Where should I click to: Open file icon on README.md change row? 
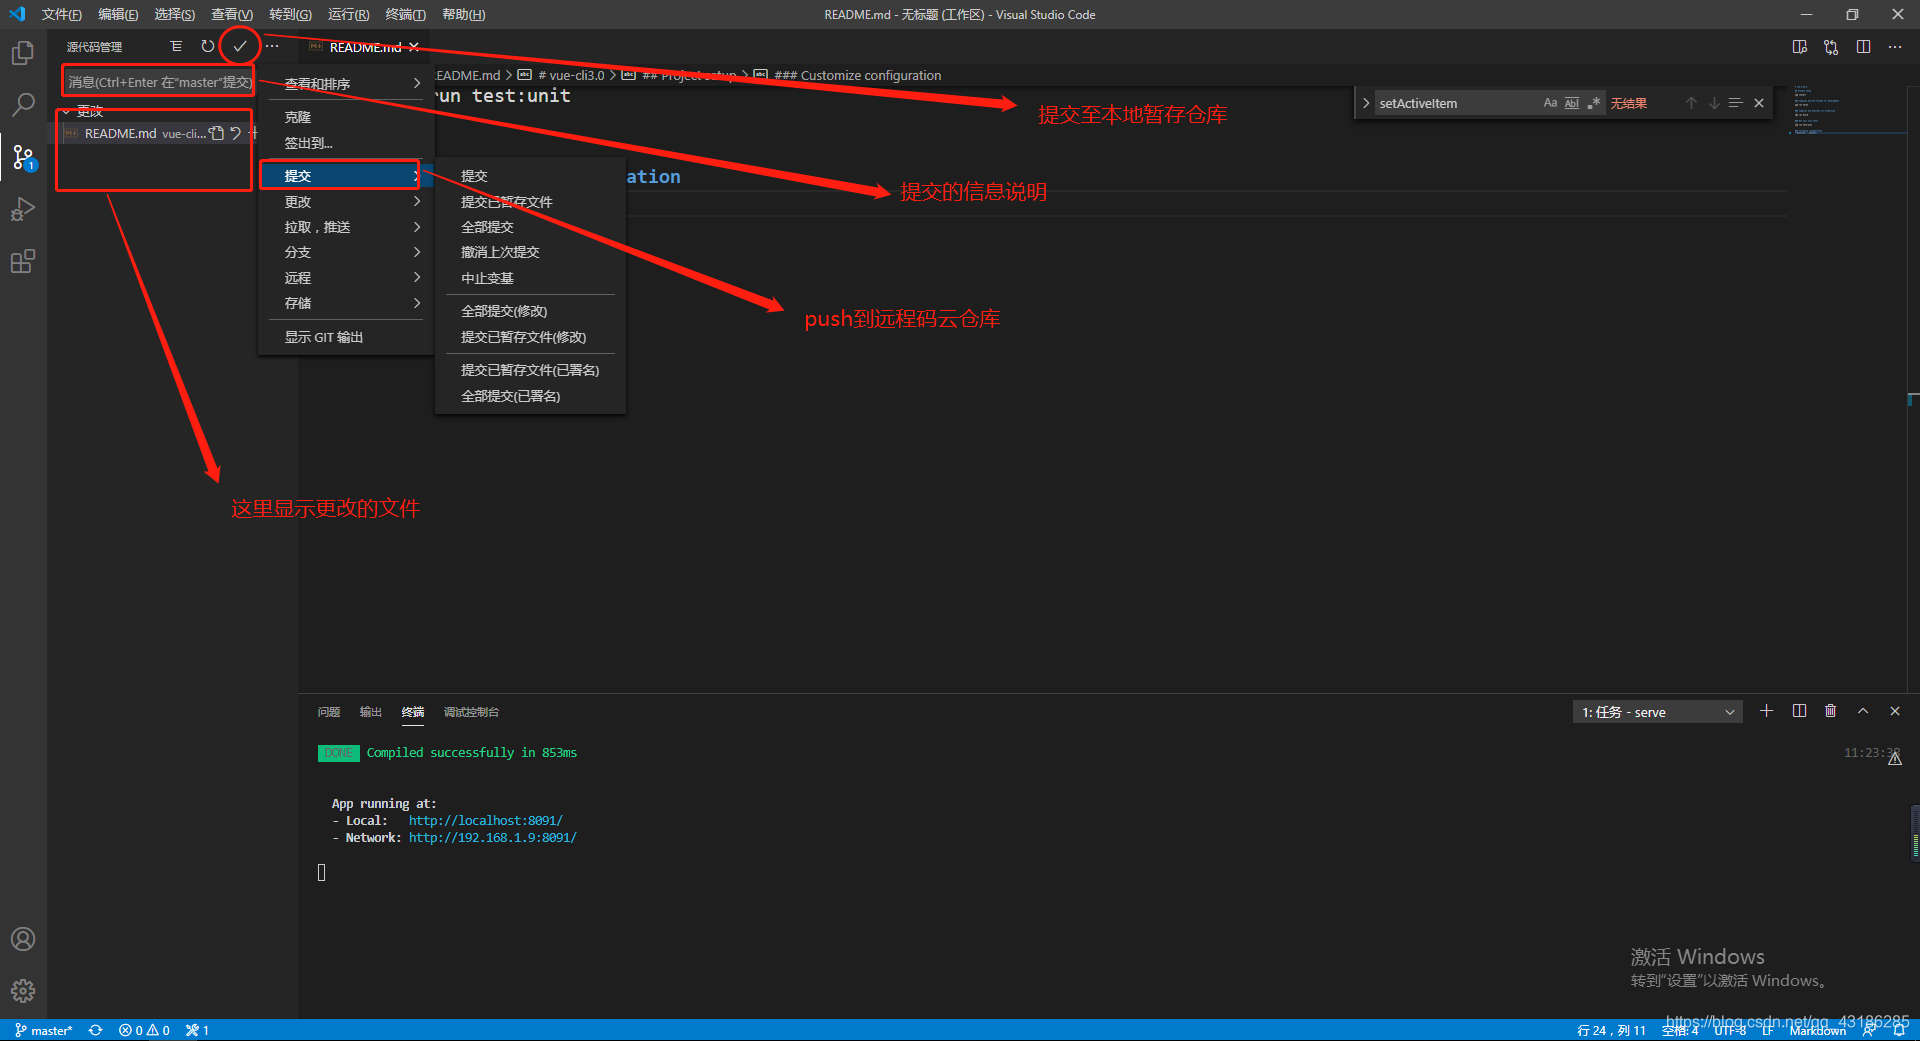(216, 133)
